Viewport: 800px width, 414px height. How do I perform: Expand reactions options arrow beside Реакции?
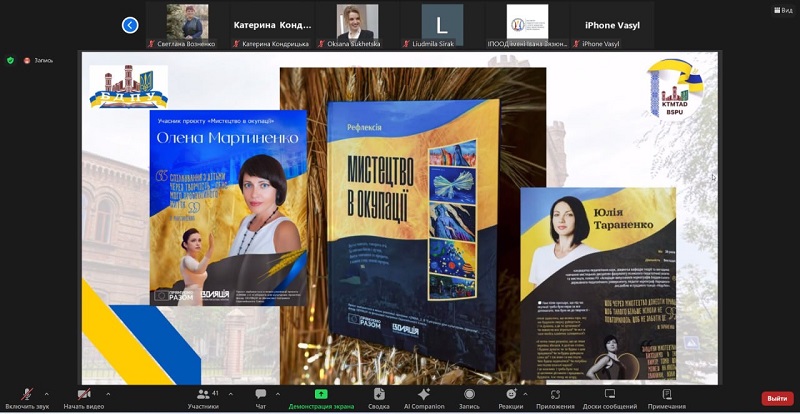point(525,394)
